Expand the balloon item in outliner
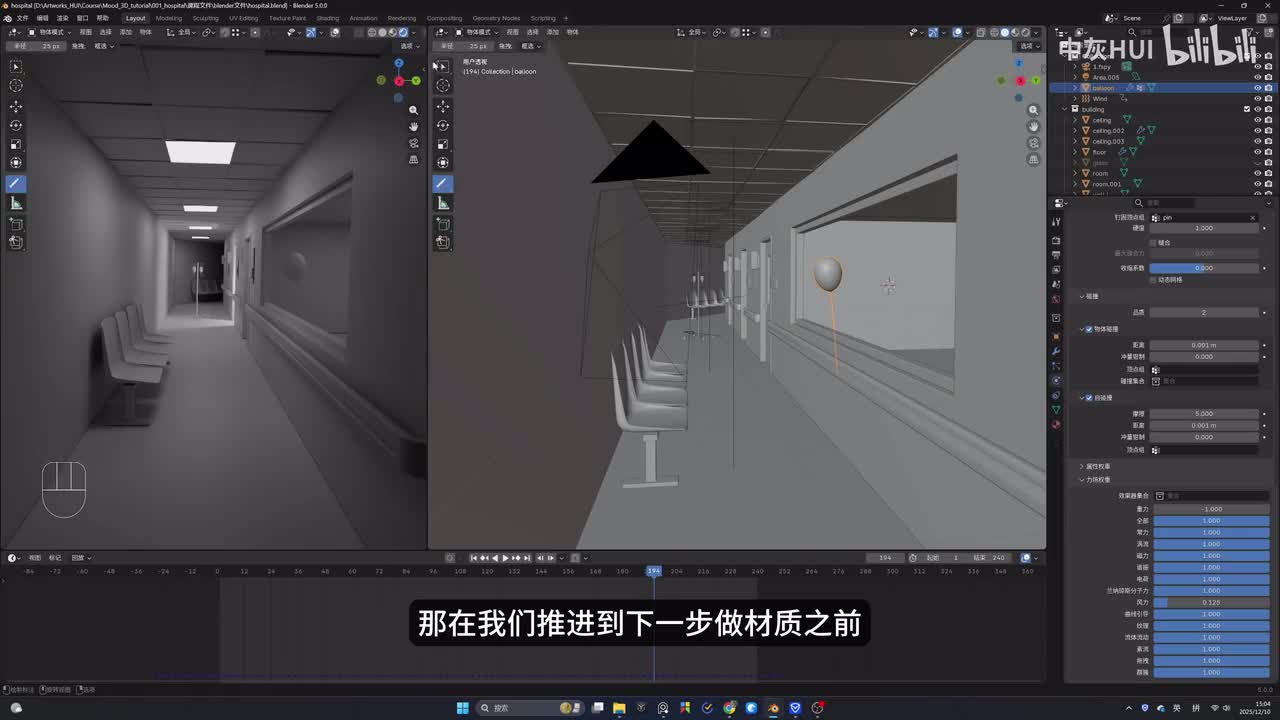Image resolution: width=1280 pixels, height=720 pixels. [x=1075, y=88]
